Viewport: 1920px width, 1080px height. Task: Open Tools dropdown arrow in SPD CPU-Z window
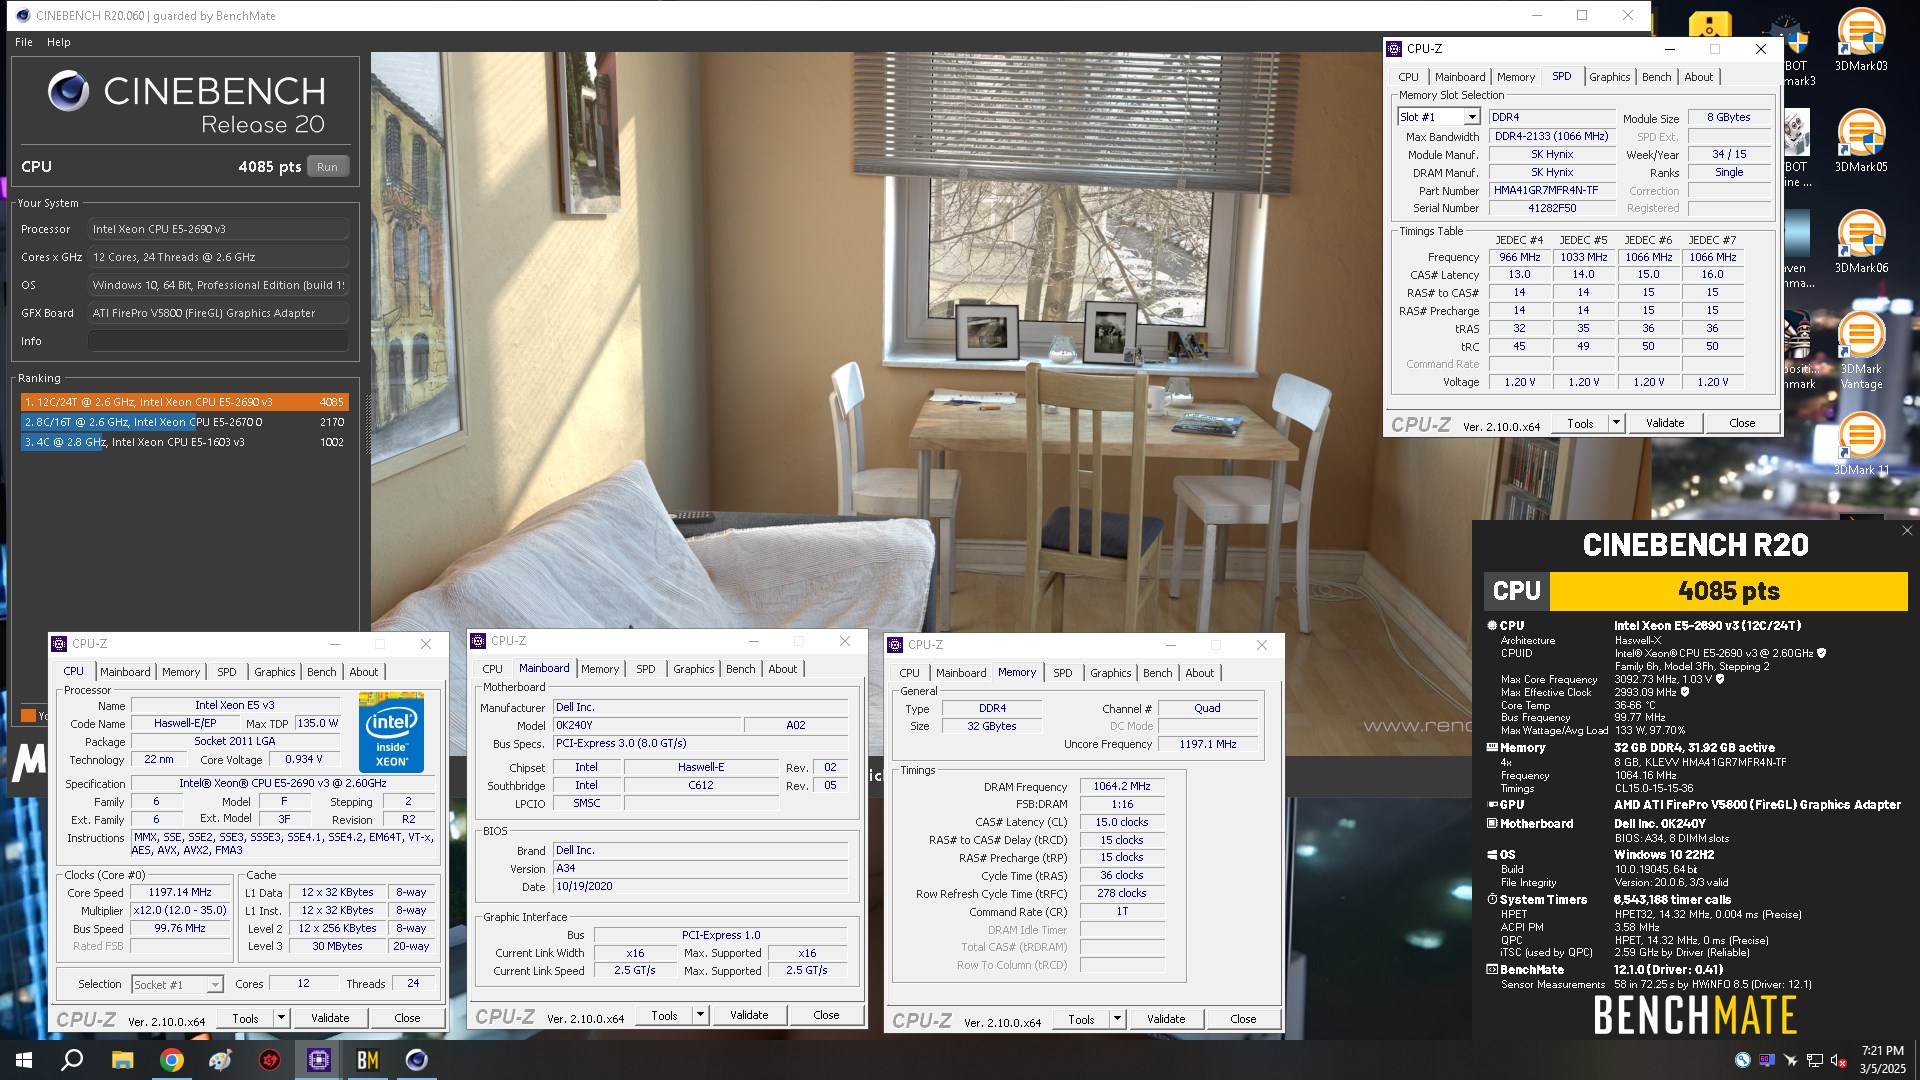click(1616, 423)
